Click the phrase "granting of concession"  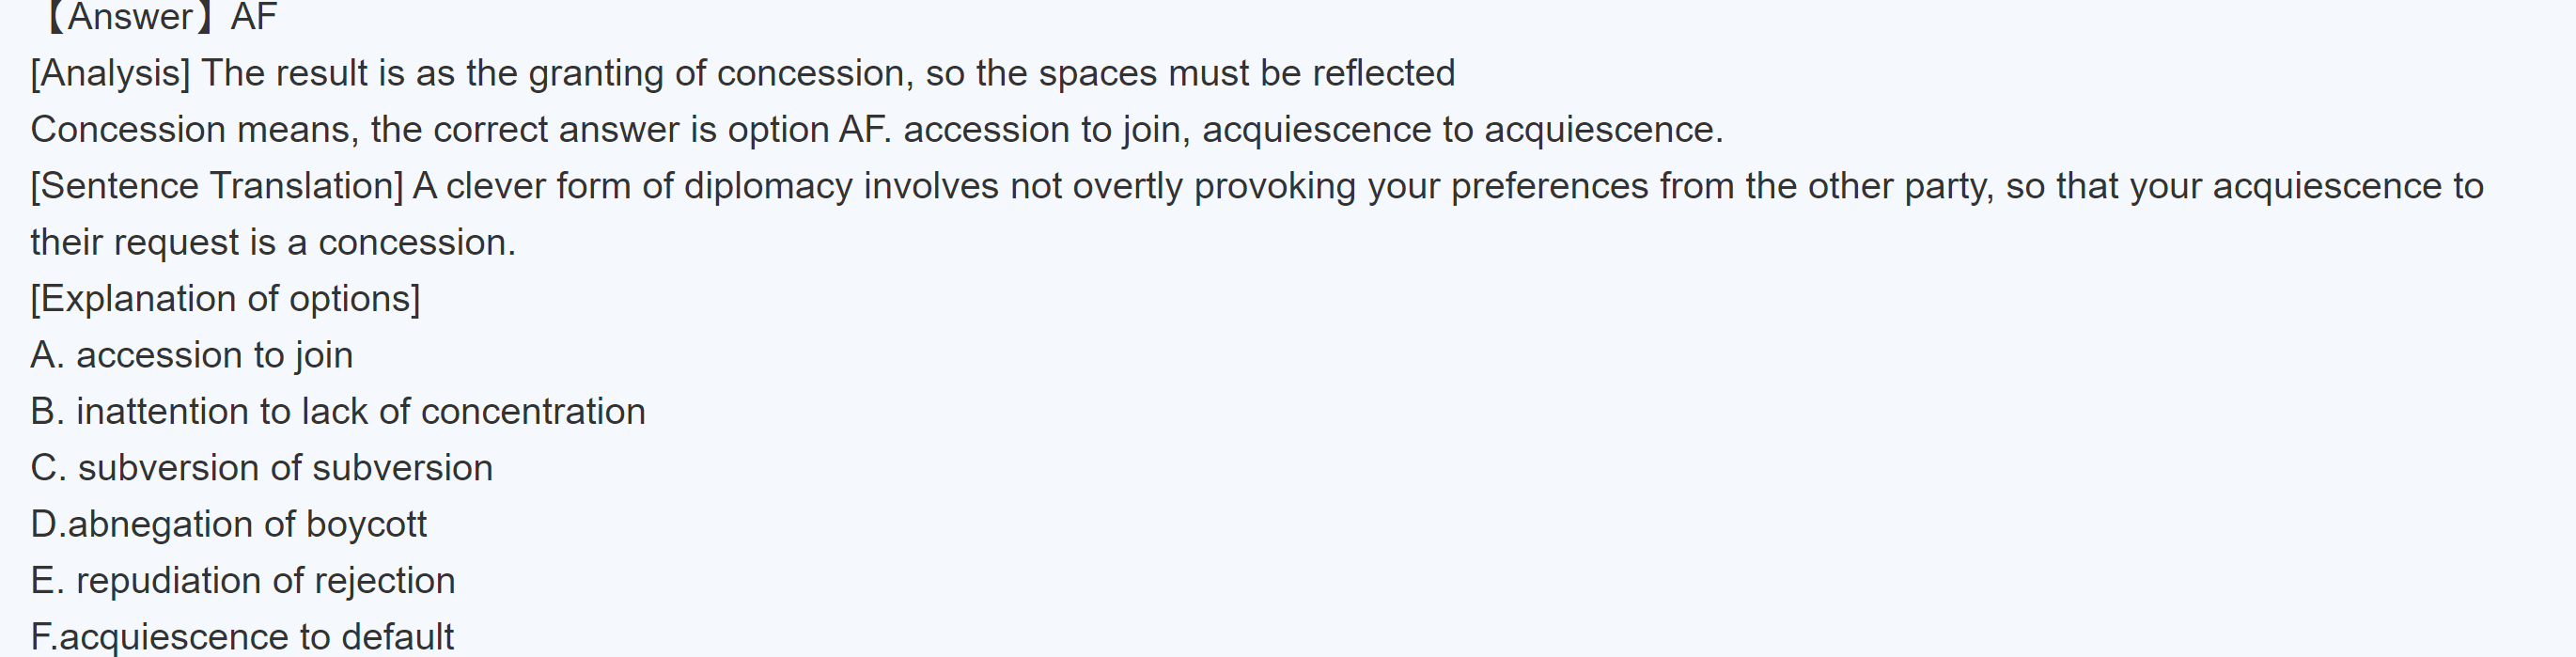coord(717,74)
